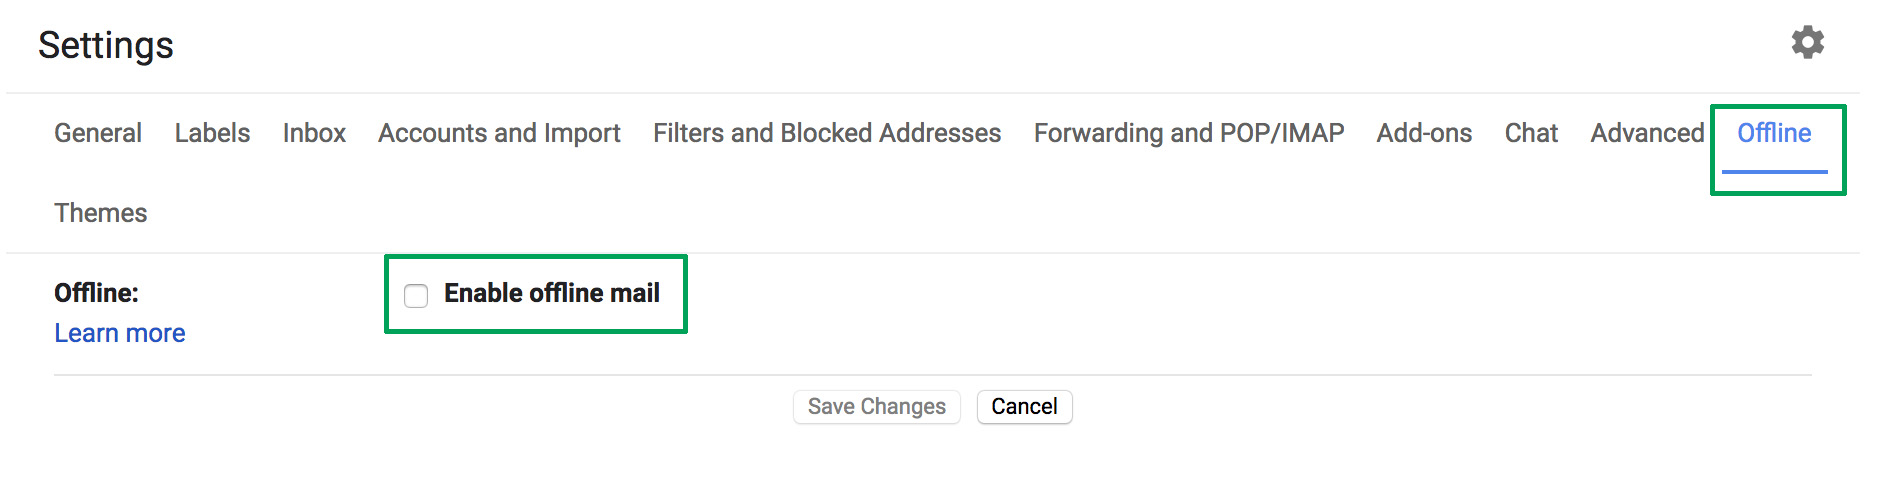
Task: Tick the Enable offline mail checkbox
Action: [x=416, y=295]
